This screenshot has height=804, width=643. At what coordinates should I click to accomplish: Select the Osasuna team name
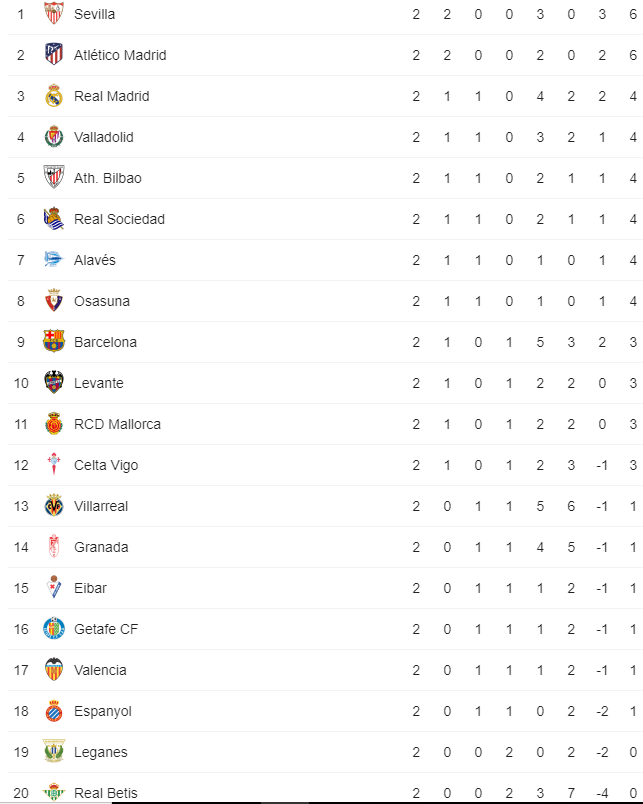pos(102,301)
